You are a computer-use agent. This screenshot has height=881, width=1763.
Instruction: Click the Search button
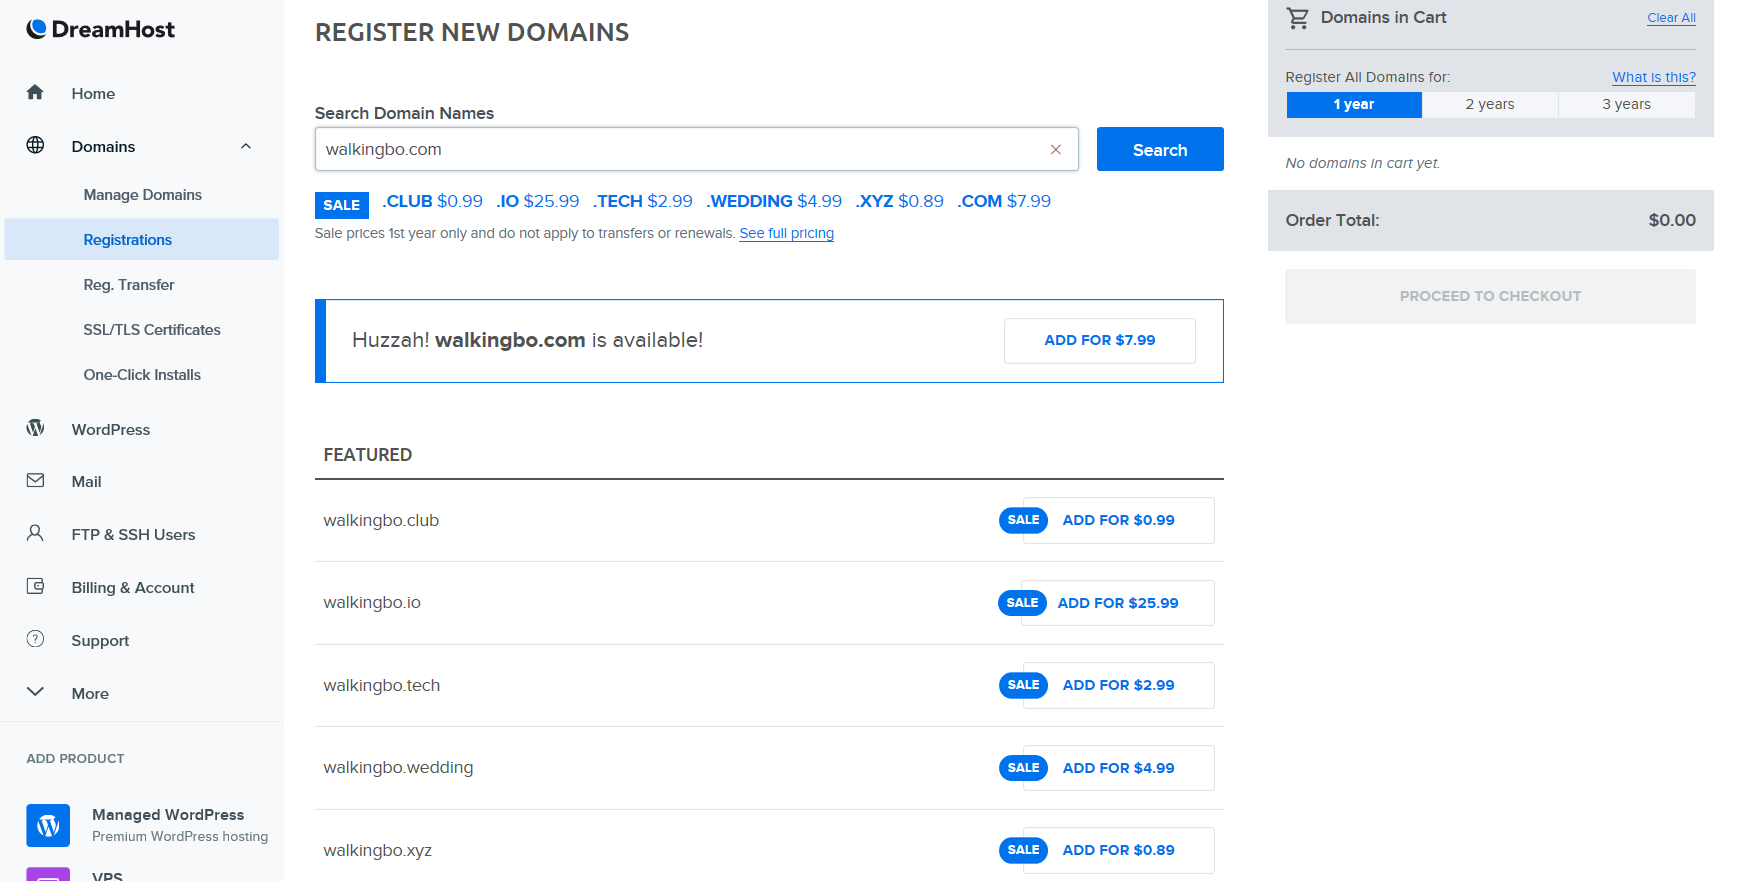pyautogui.click(x=1160, y=149)
